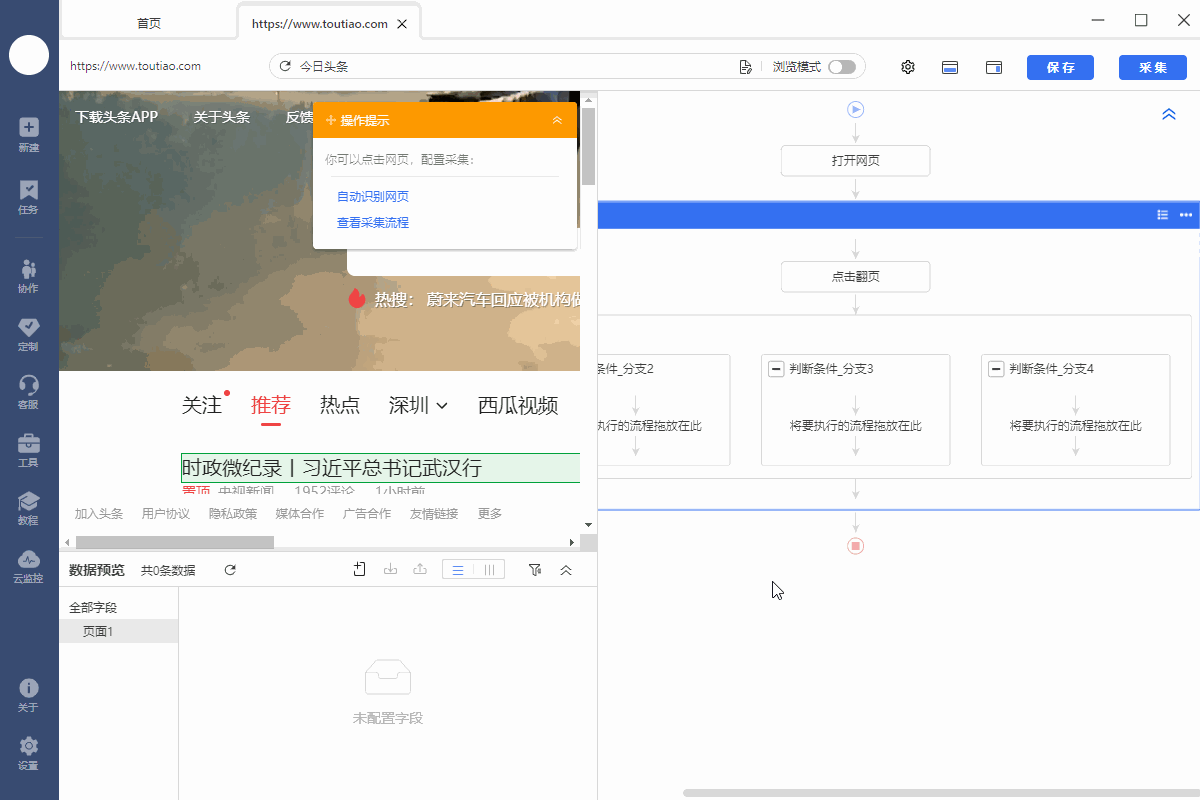Click the 自动识别网页 link
The height and width of the screenshot is (800, 1200).
(373, 197)
